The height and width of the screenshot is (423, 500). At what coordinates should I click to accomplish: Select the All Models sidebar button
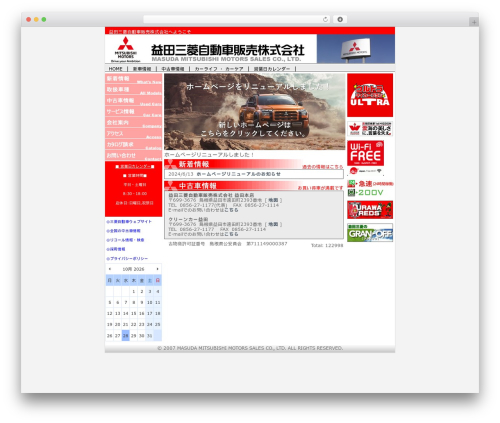pos(134,90)
